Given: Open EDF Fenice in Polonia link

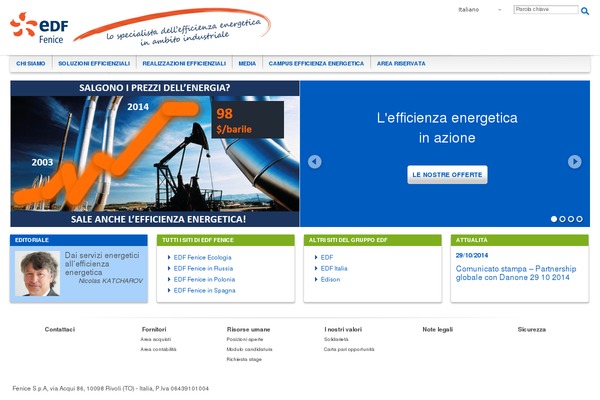Looking at the screenshot, I should (204, 279).
